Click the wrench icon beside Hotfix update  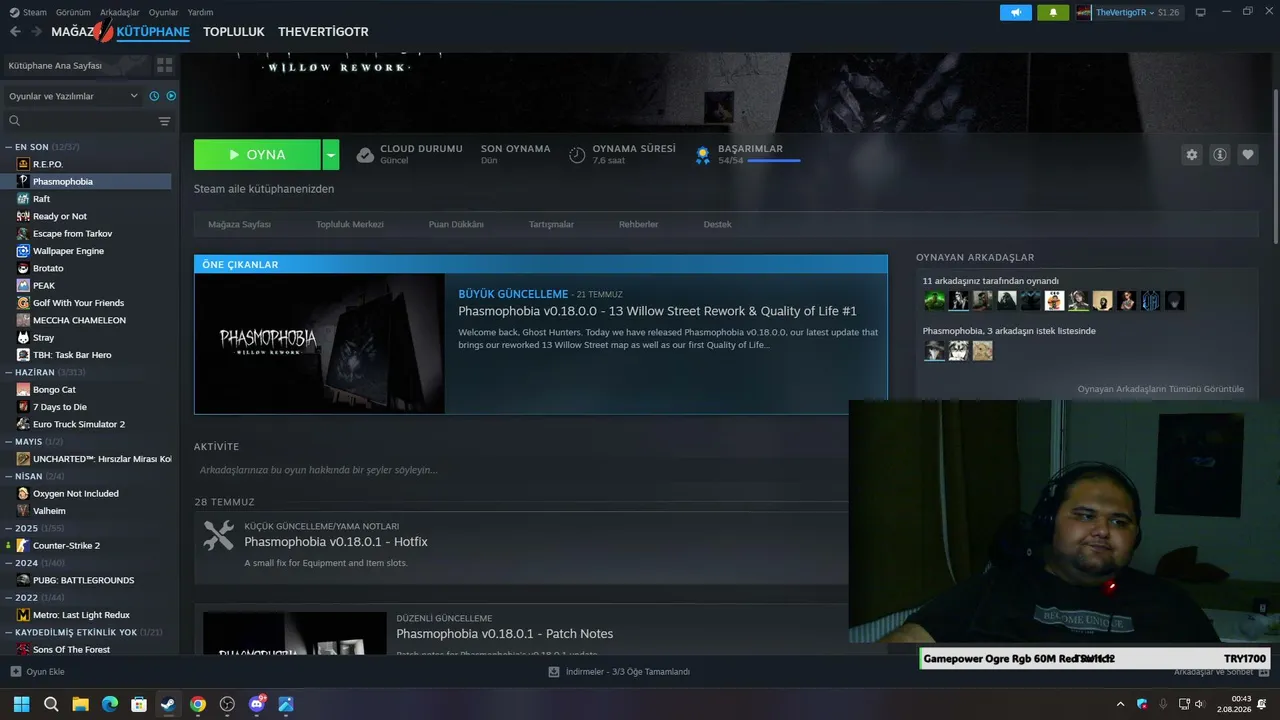[219, 536]
